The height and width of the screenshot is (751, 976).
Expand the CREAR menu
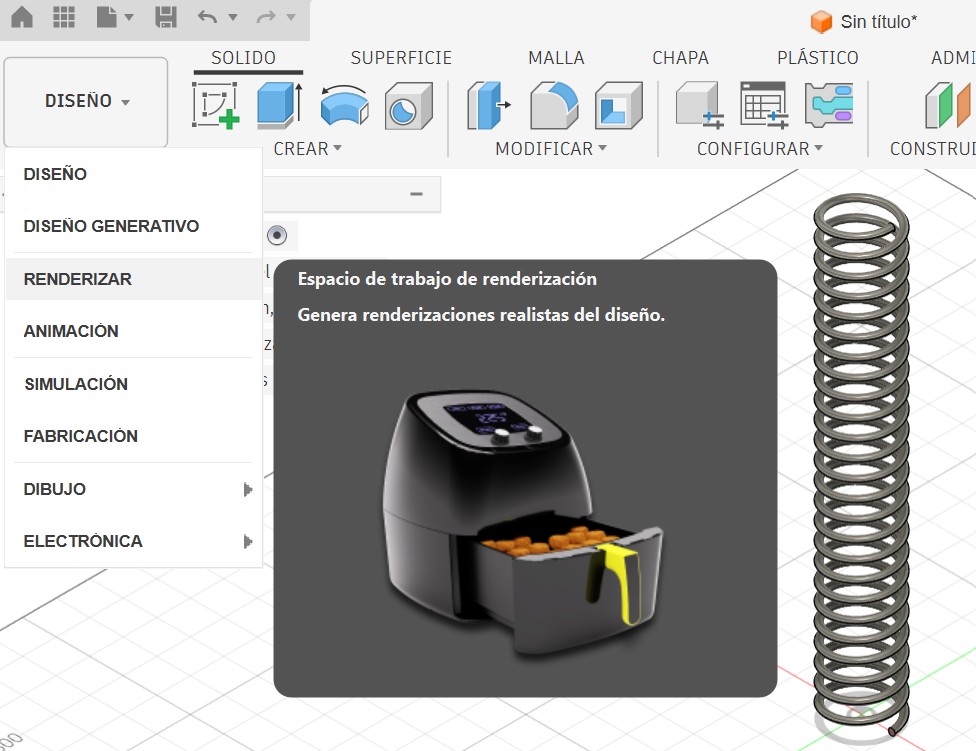point(307,149)
